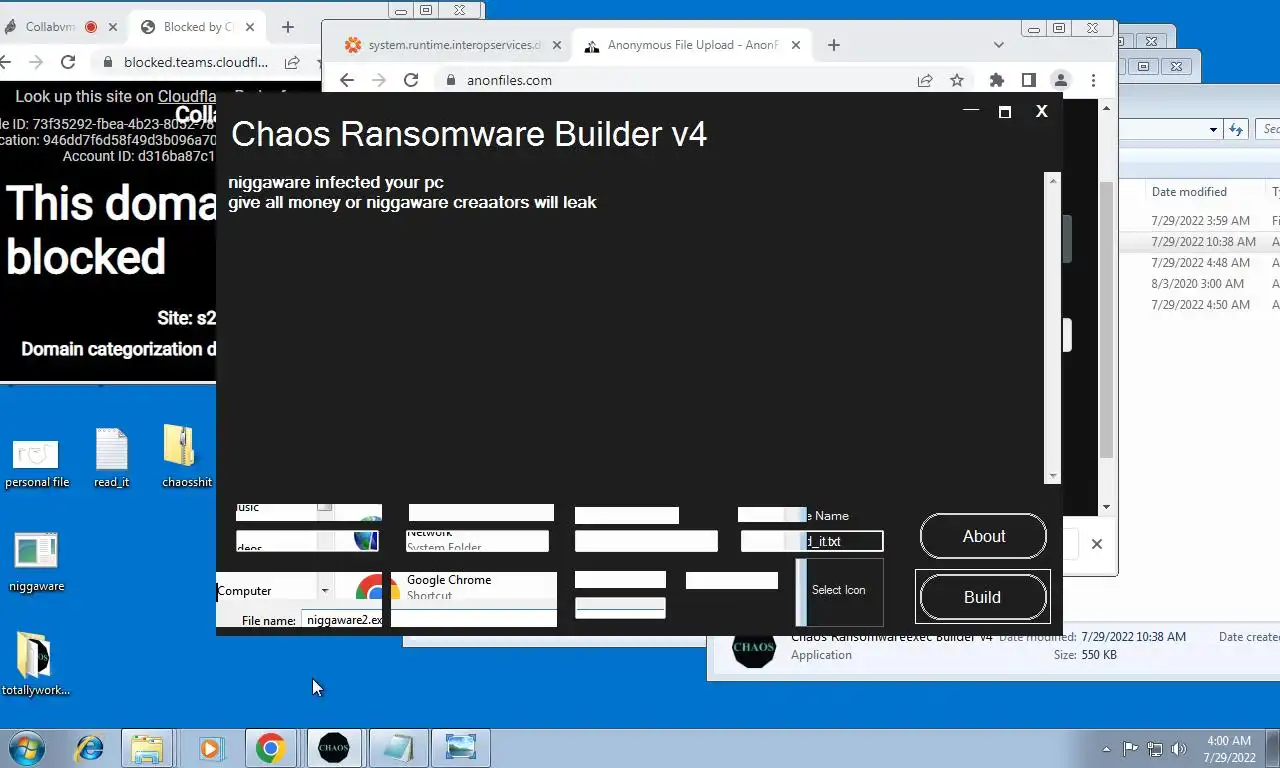Open the chaosshit desktop archive folder
The width and height of the screenshot is (1280, 768).
pos(186,457)
